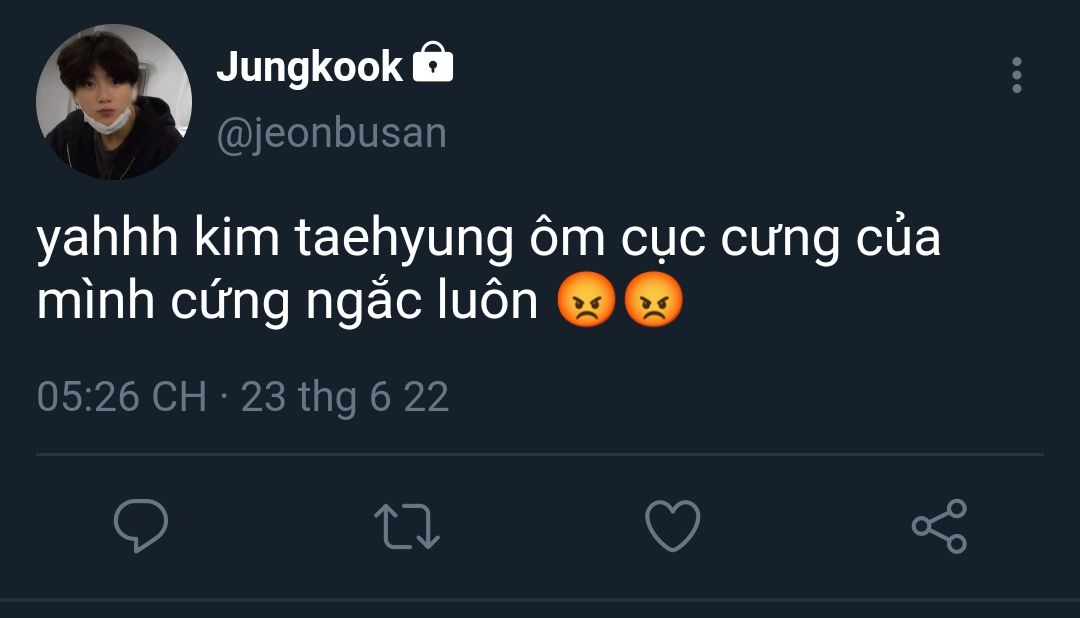Open the @jeonbusan handle link
1080x618 pixels.
pos(331,133)
